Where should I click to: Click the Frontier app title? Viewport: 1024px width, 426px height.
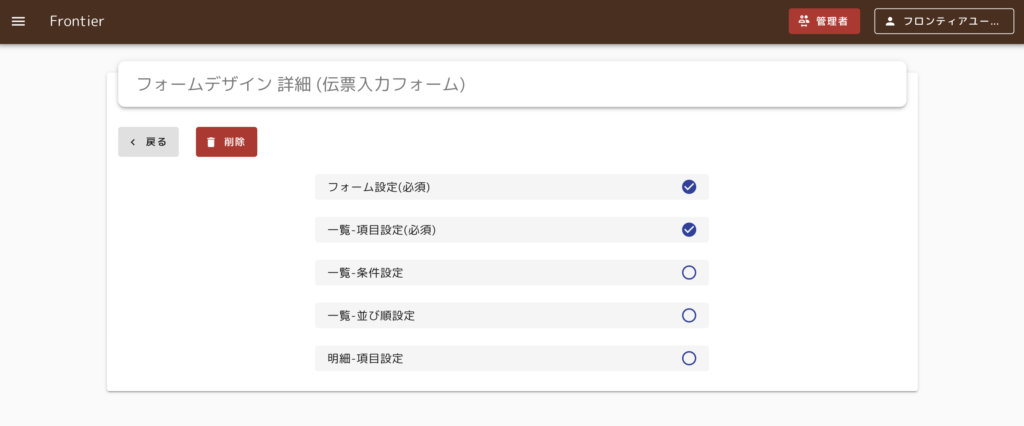pos(77,22)
